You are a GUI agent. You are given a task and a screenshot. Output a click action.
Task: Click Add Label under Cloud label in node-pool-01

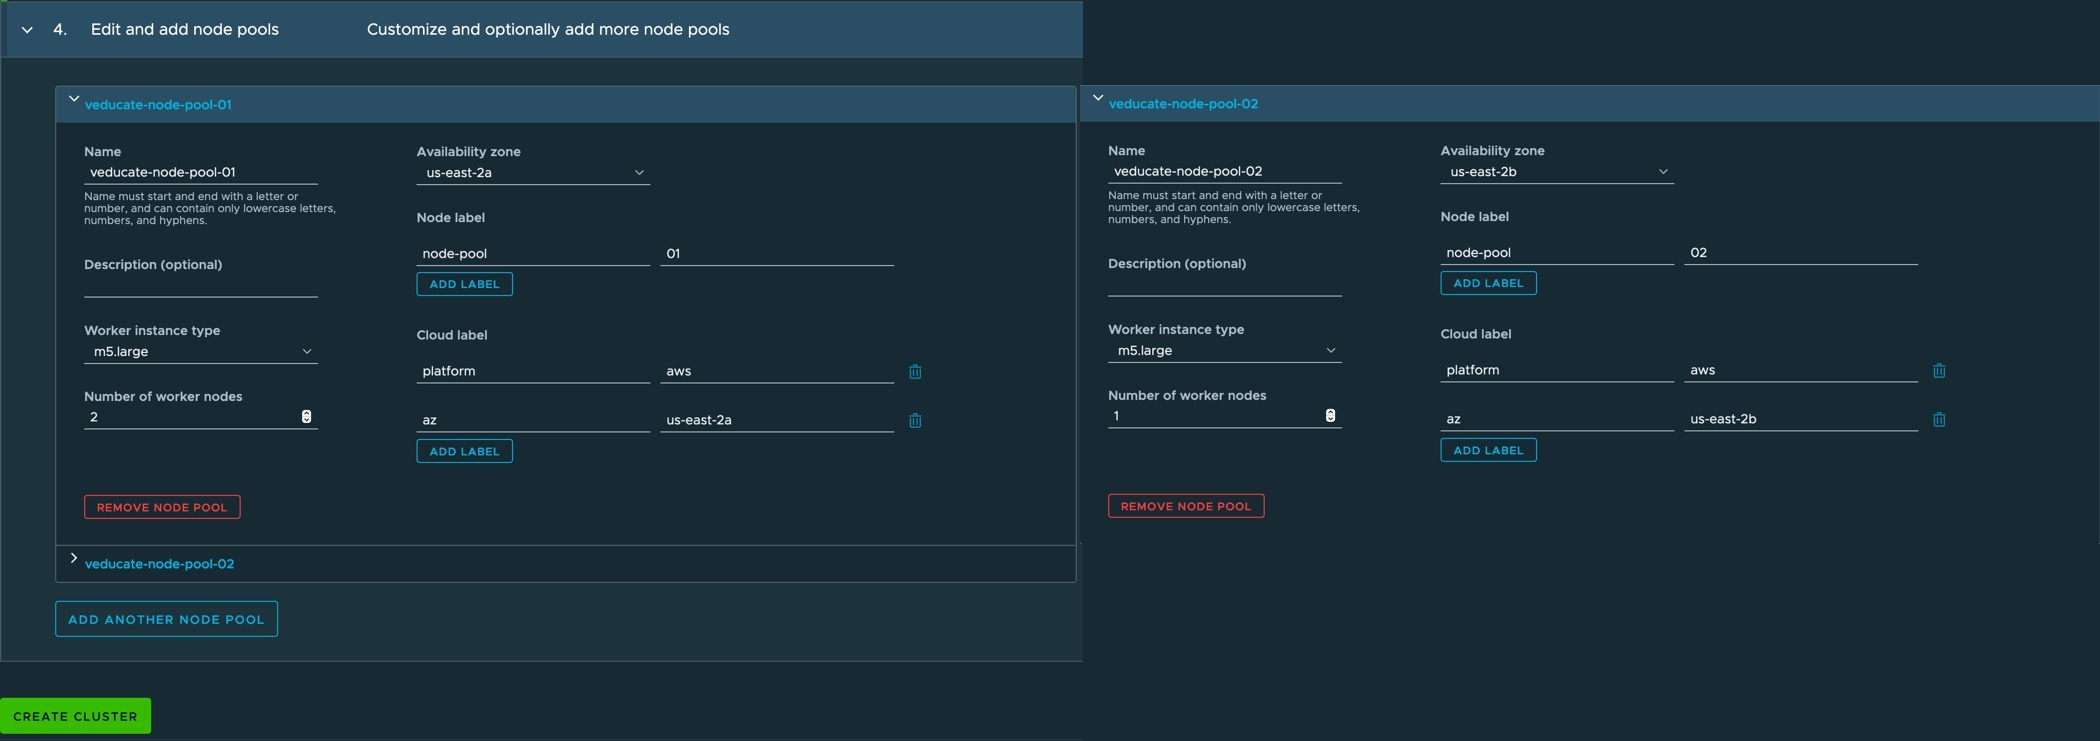point(464,451)
